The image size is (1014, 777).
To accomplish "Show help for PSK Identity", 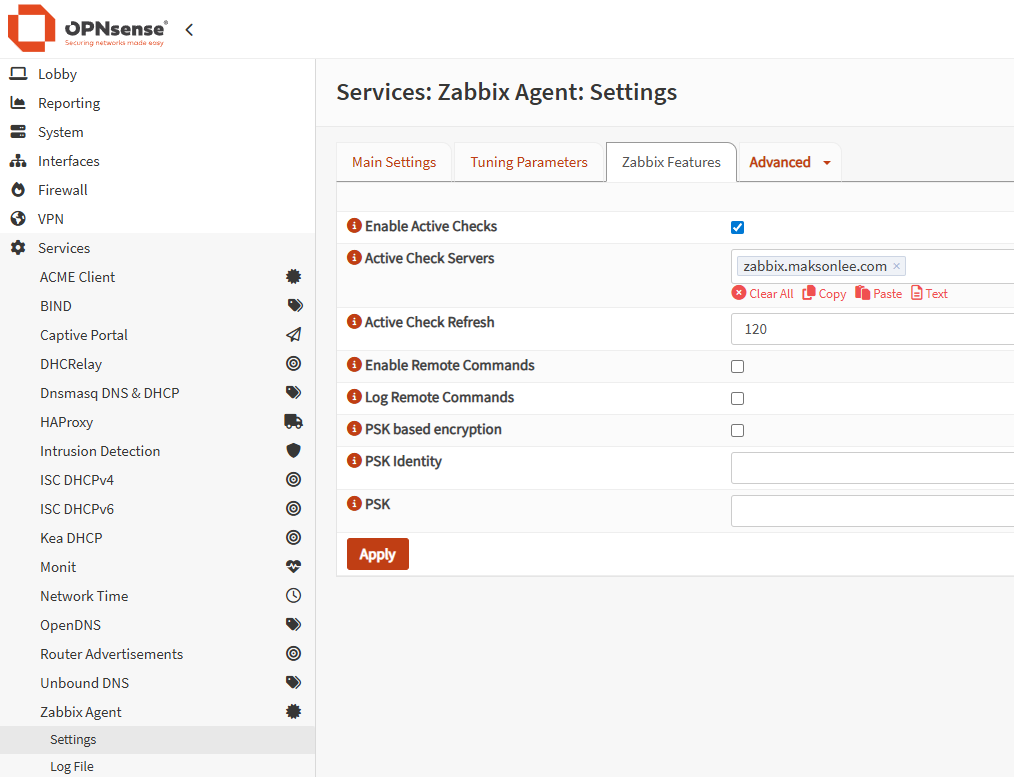I will 354,460.
